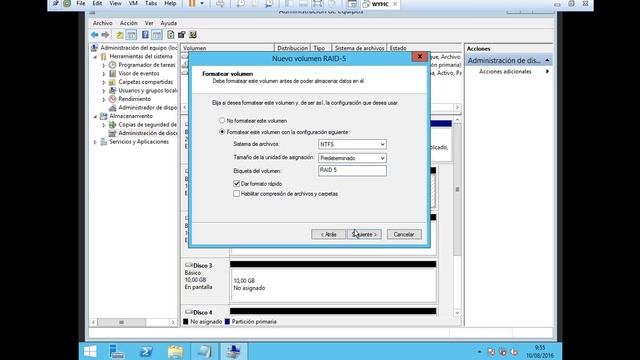
Task: Collapse the Administración de discos actions header
Action: click(547, 60)
